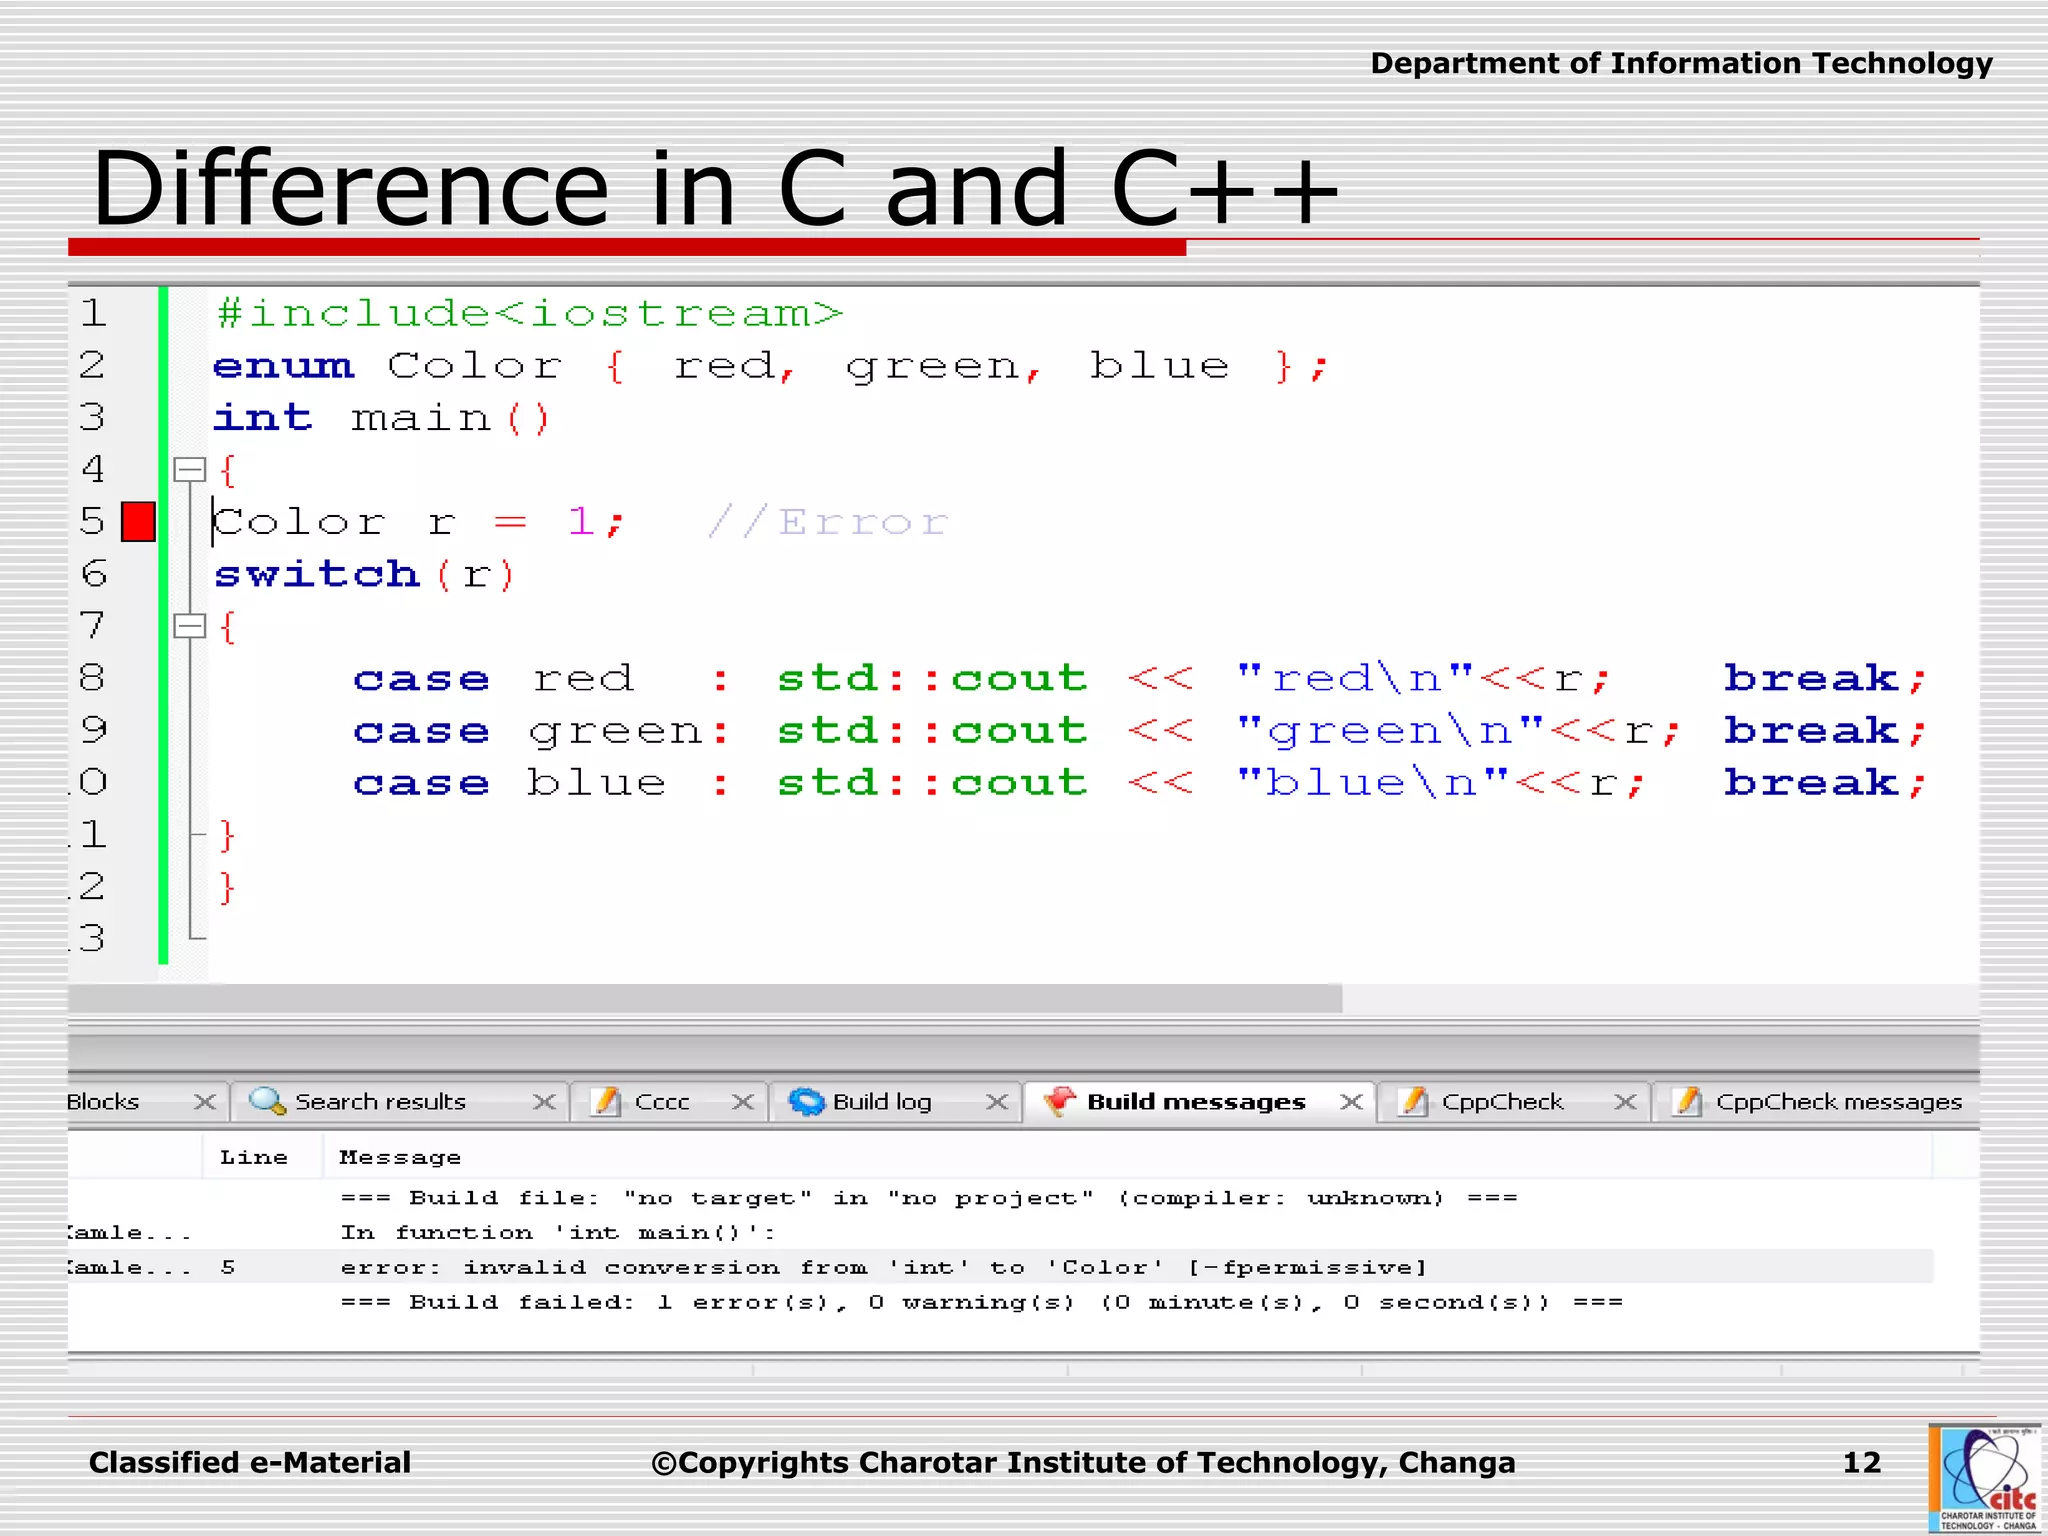Image resolution: width=2048 pixels, height=1536 pixels.
Task: Click the Message column header
Action: tap(400, 1157)
